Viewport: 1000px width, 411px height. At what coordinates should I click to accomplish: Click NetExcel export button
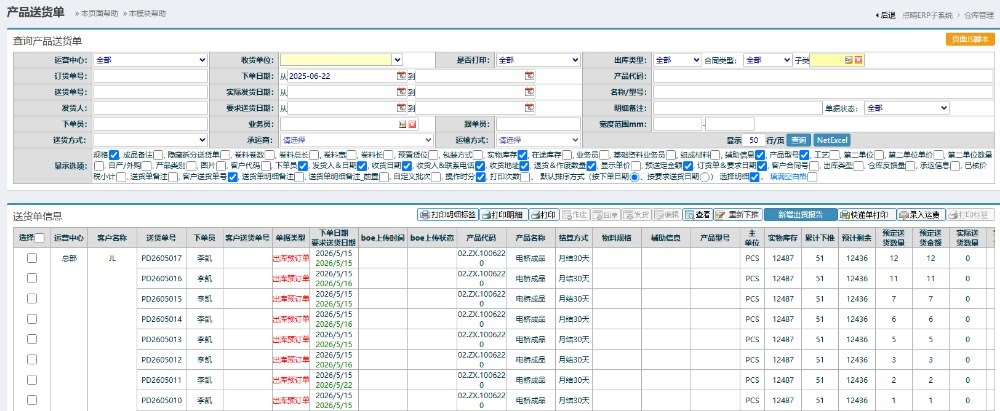[x=832, y=140]
